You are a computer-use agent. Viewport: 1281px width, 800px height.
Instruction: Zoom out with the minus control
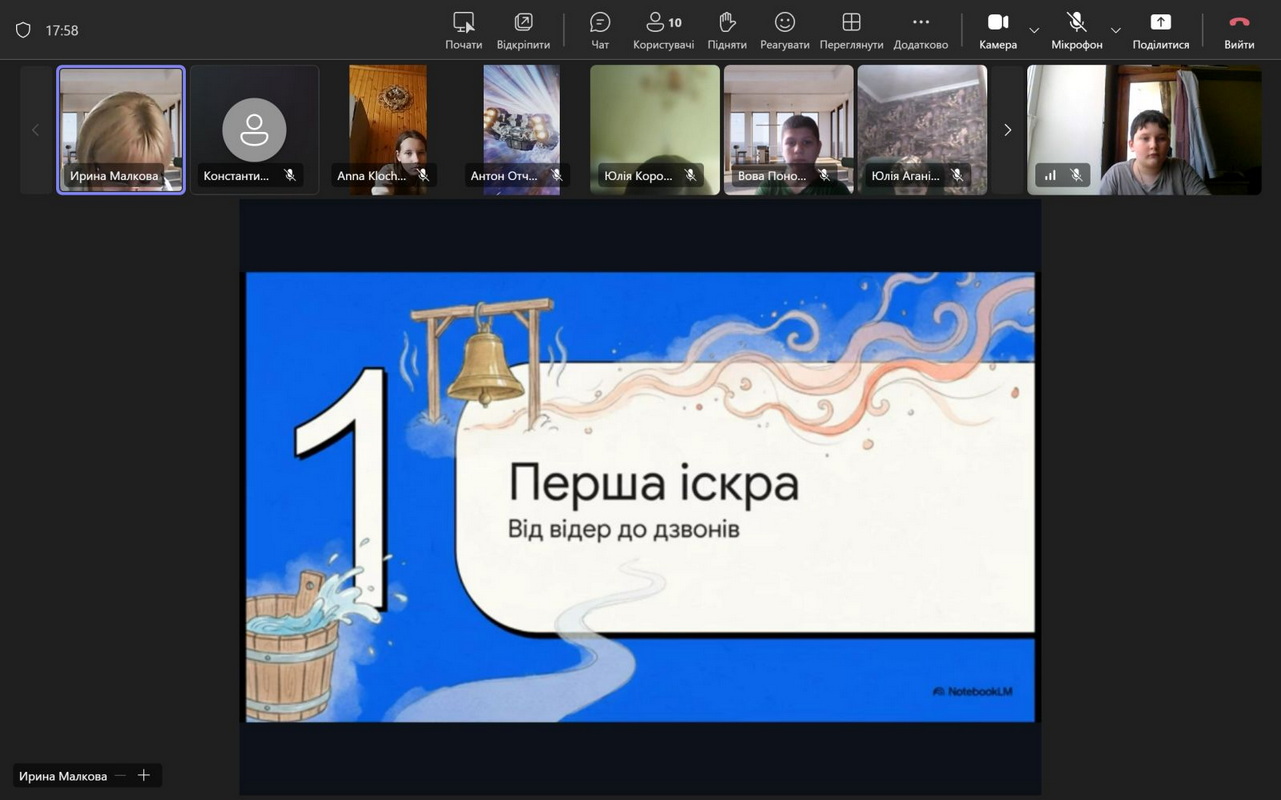121,775
